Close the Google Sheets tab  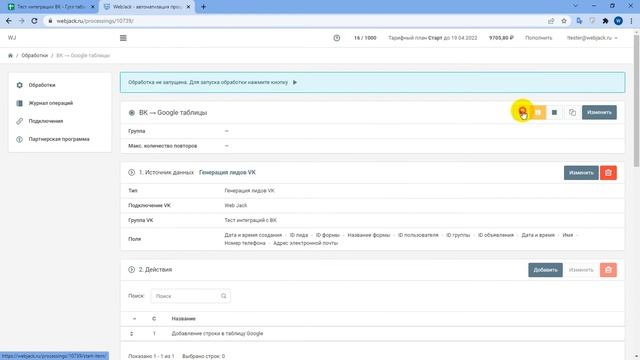(92, 7)
